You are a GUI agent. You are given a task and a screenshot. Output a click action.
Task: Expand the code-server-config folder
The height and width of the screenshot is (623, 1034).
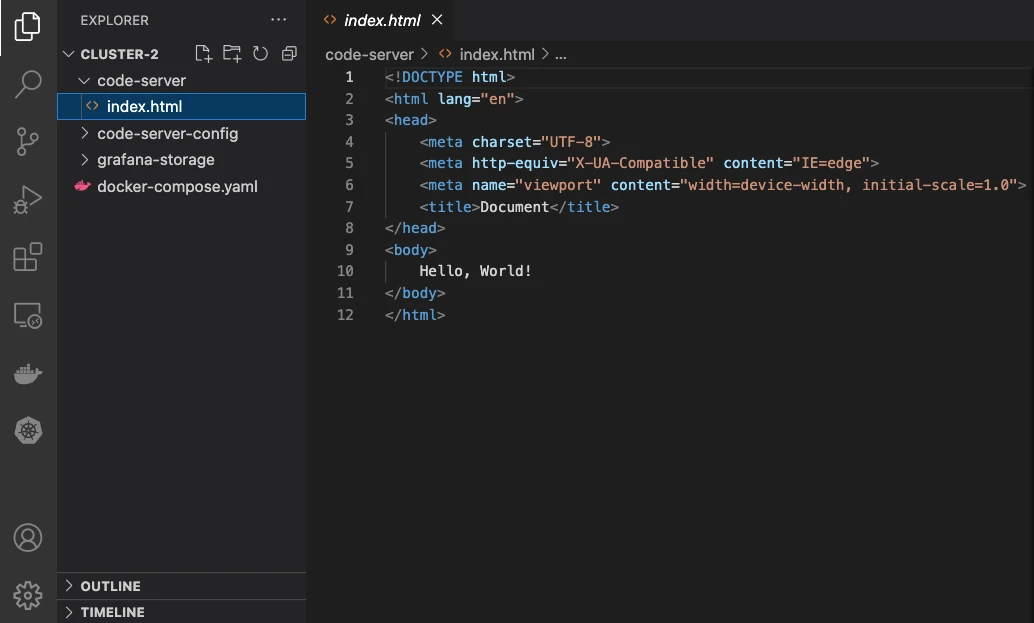(x=166, y=133)
